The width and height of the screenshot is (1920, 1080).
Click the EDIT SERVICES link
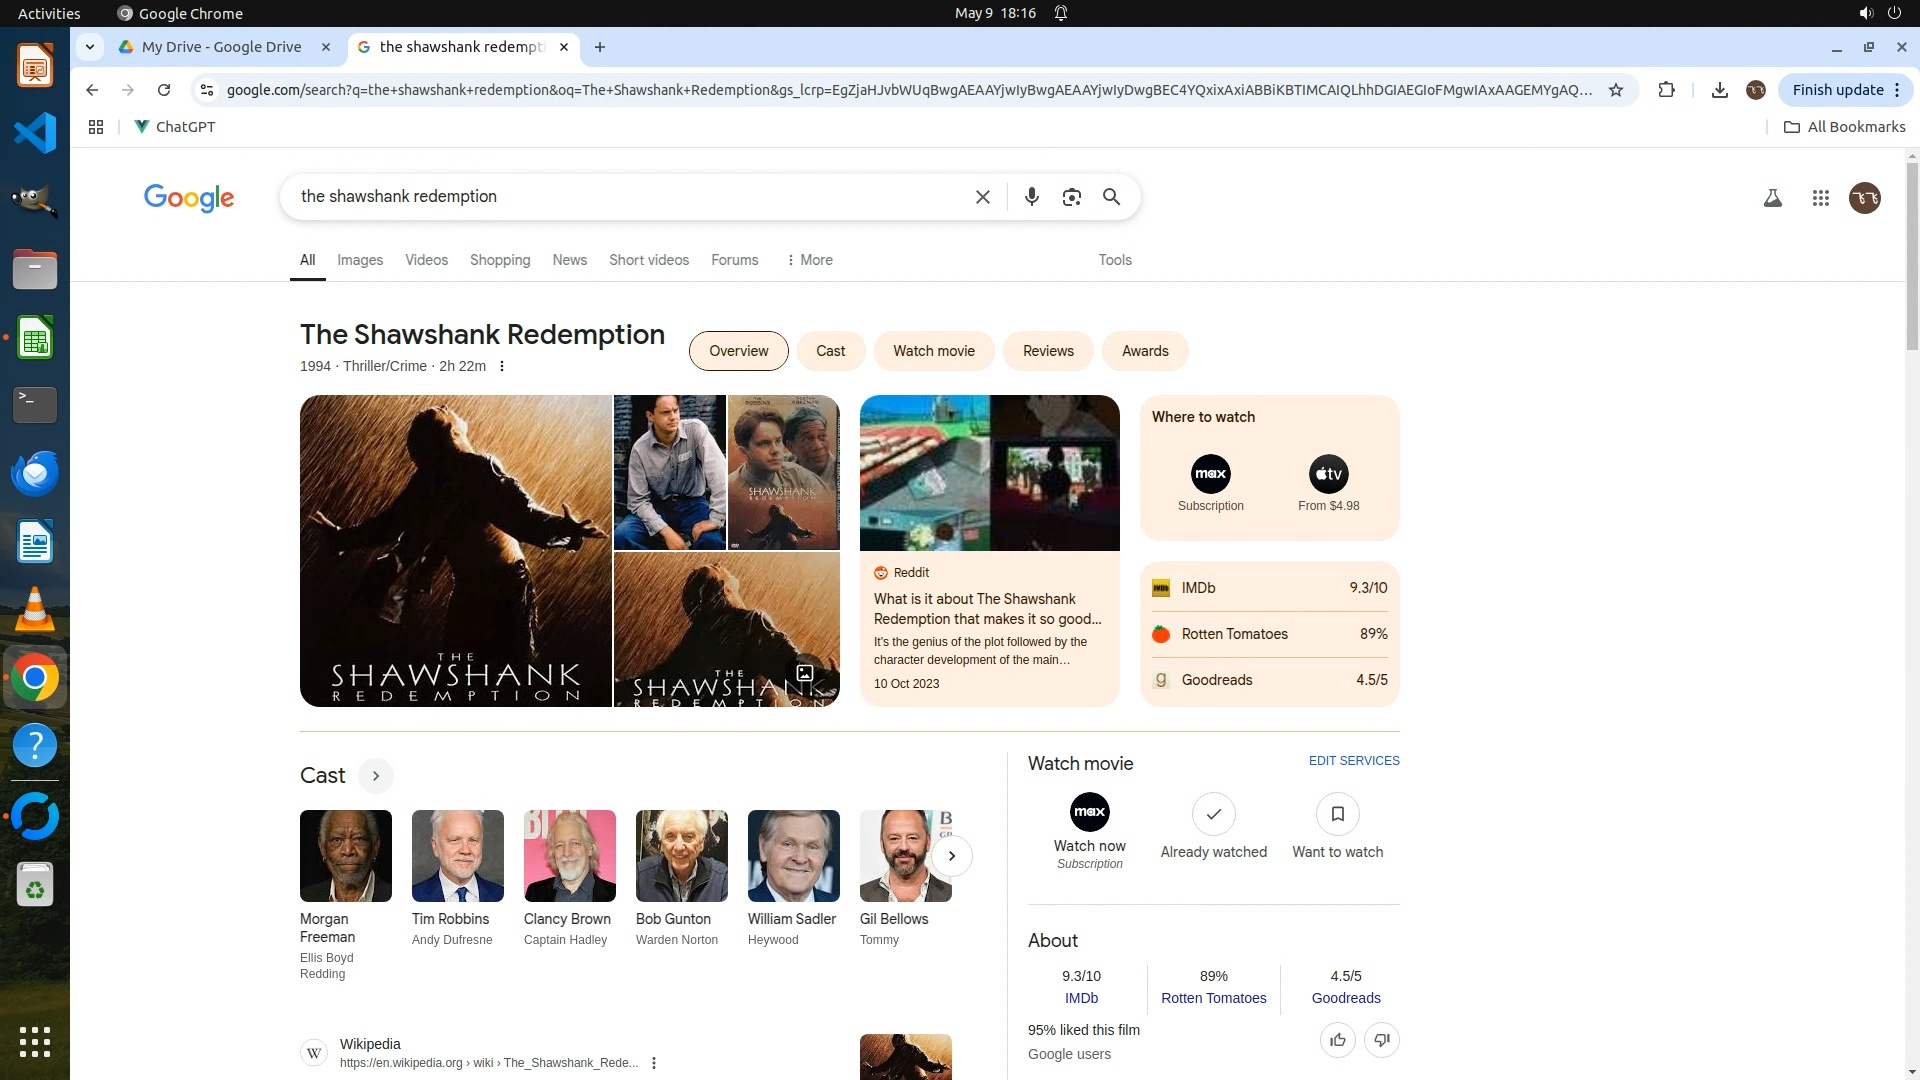tap(1353, 761)
